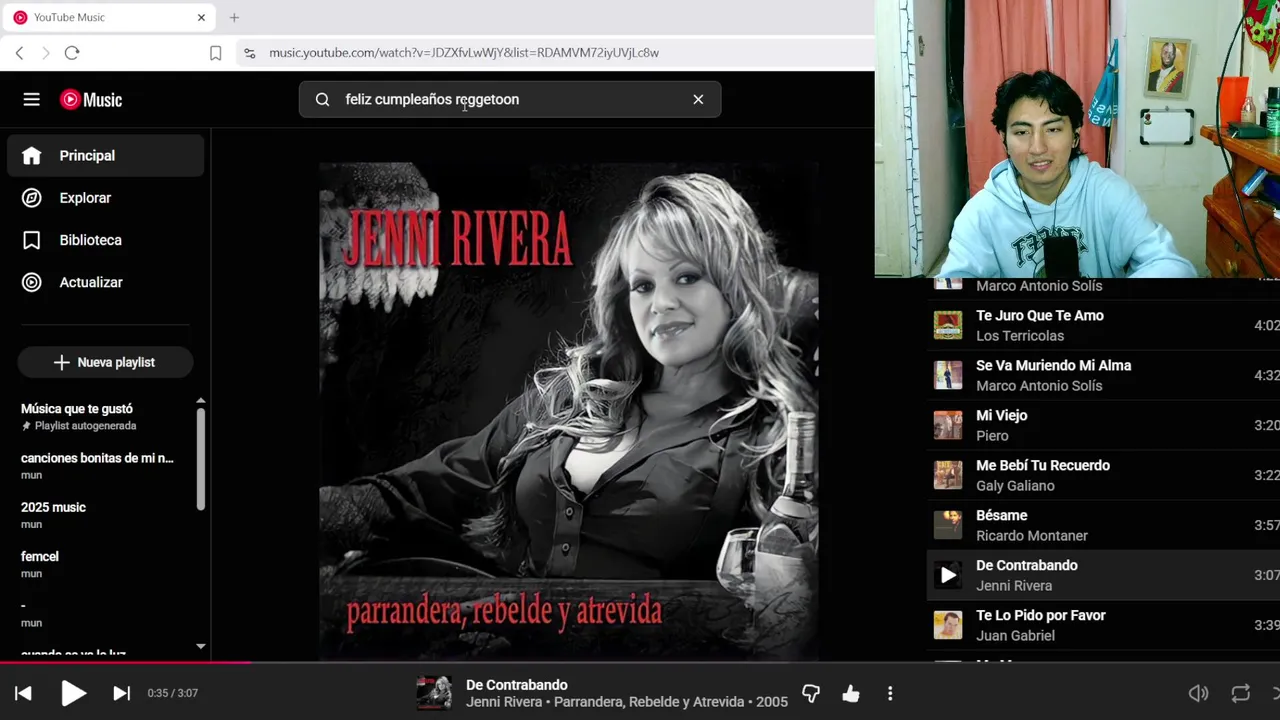Click the player bar album thumbnail

[x=434, y=693]
